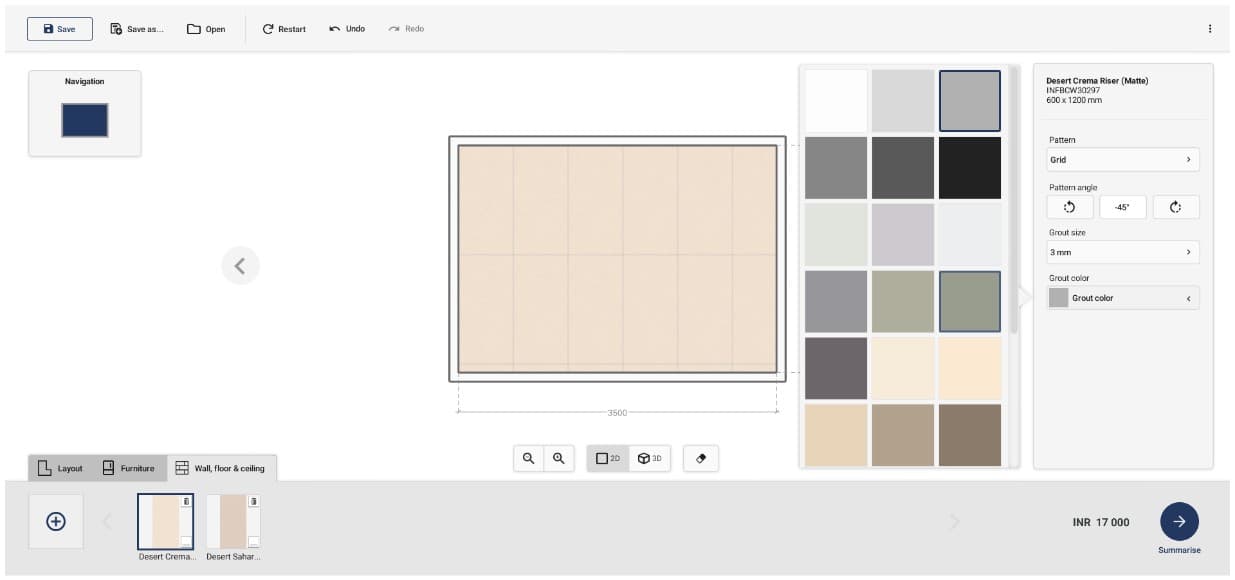The image size is (1235, 580).
Task: Click the Undo button
Action: (347, 29)
